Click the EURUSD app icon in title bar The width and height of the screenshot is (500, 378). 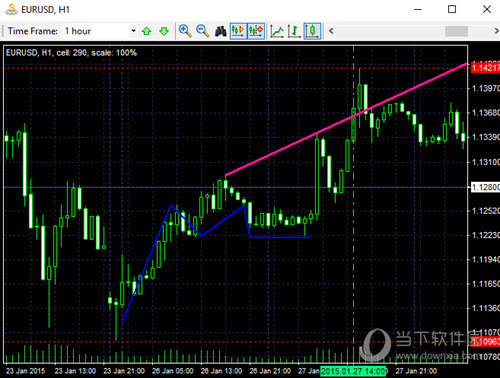(11, 9)
